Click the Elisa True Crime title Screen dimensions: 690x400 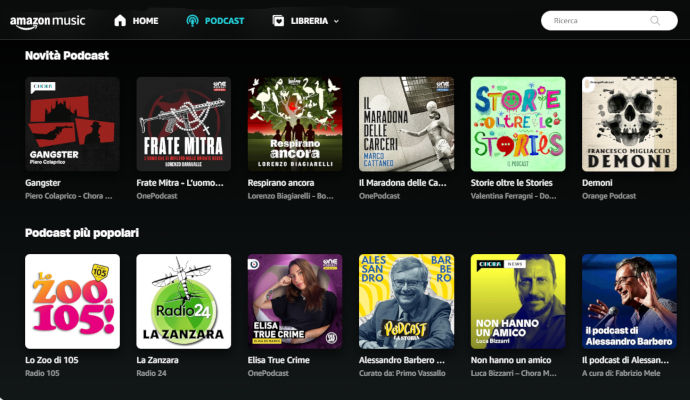[x=279, y=360]
